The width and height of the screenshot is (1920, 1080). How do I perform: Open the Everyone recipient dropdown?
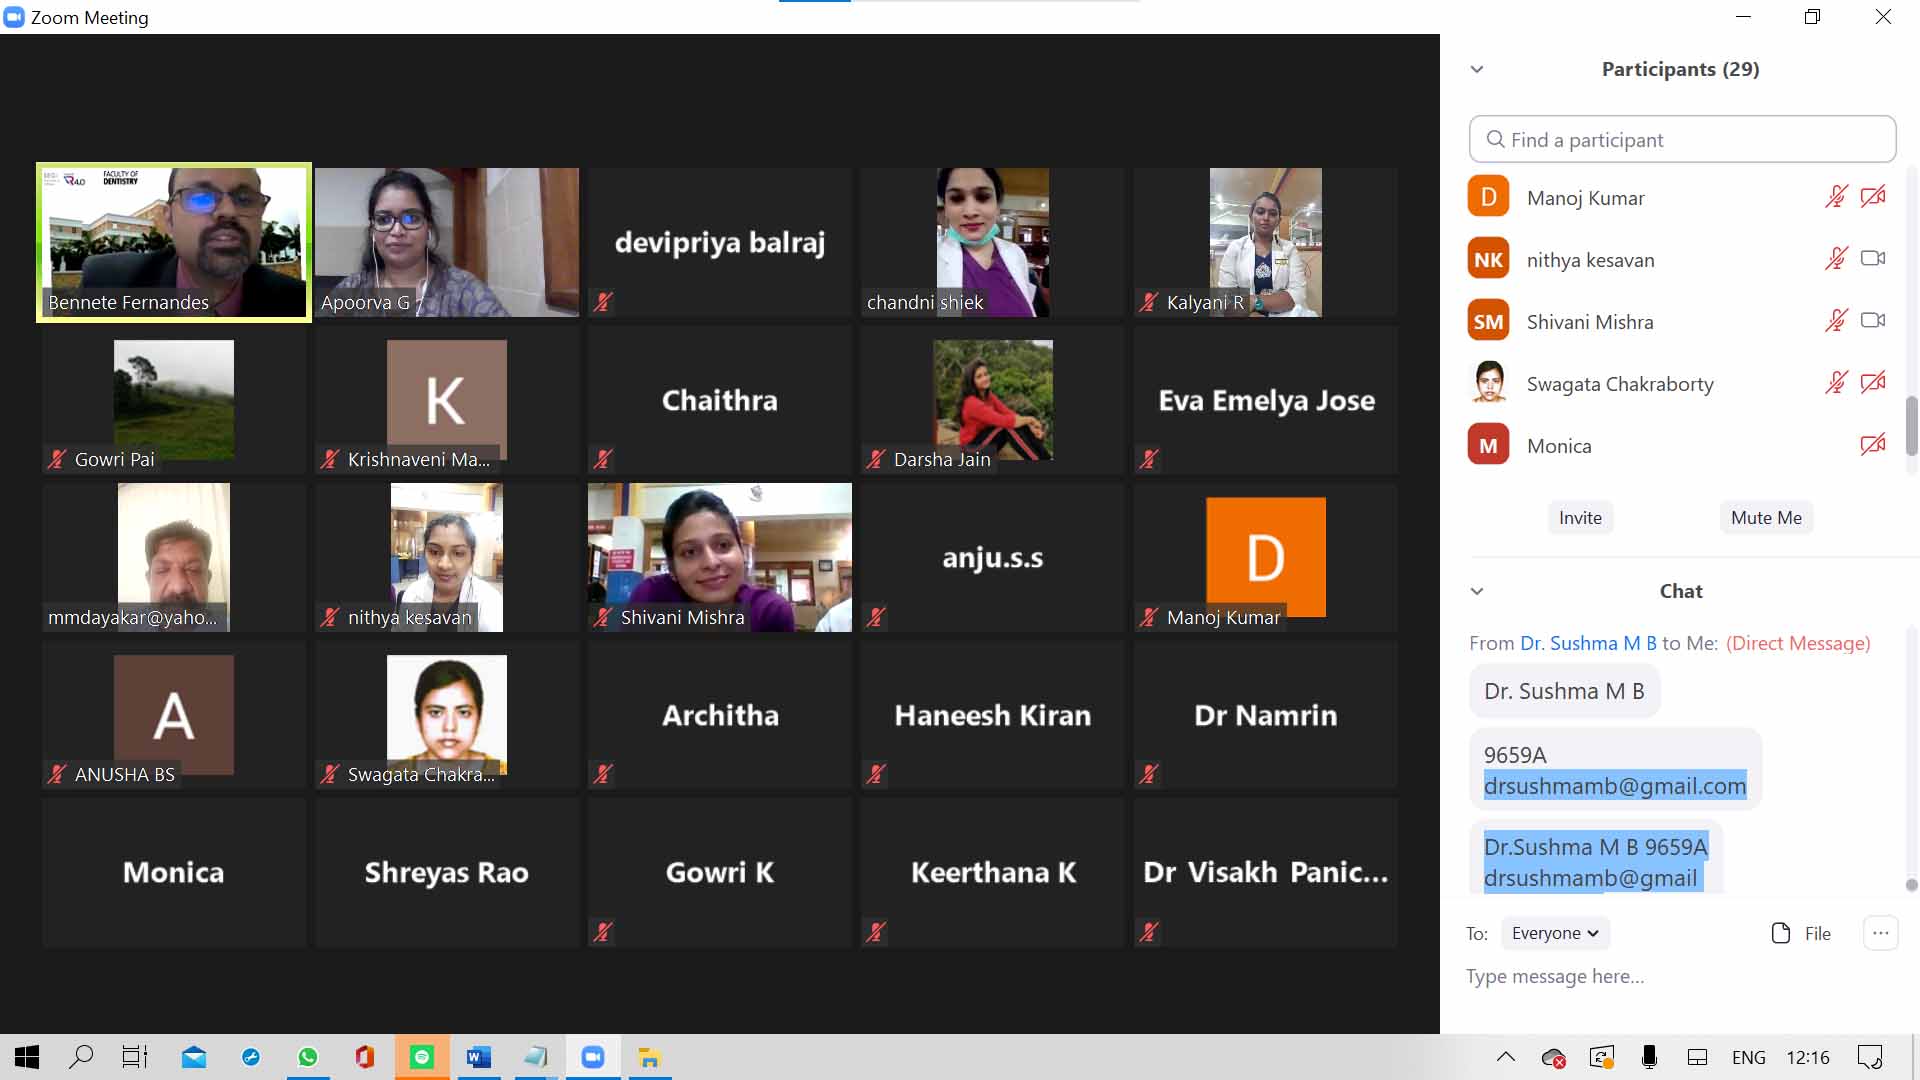[1555, 933]
